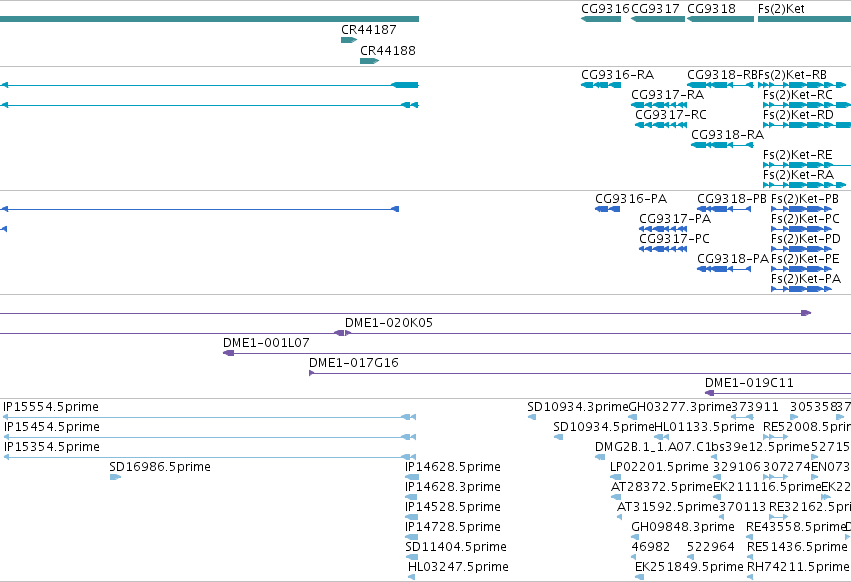
Task: Select EST SD16986.5prime
Action: [x=160, y=467]
